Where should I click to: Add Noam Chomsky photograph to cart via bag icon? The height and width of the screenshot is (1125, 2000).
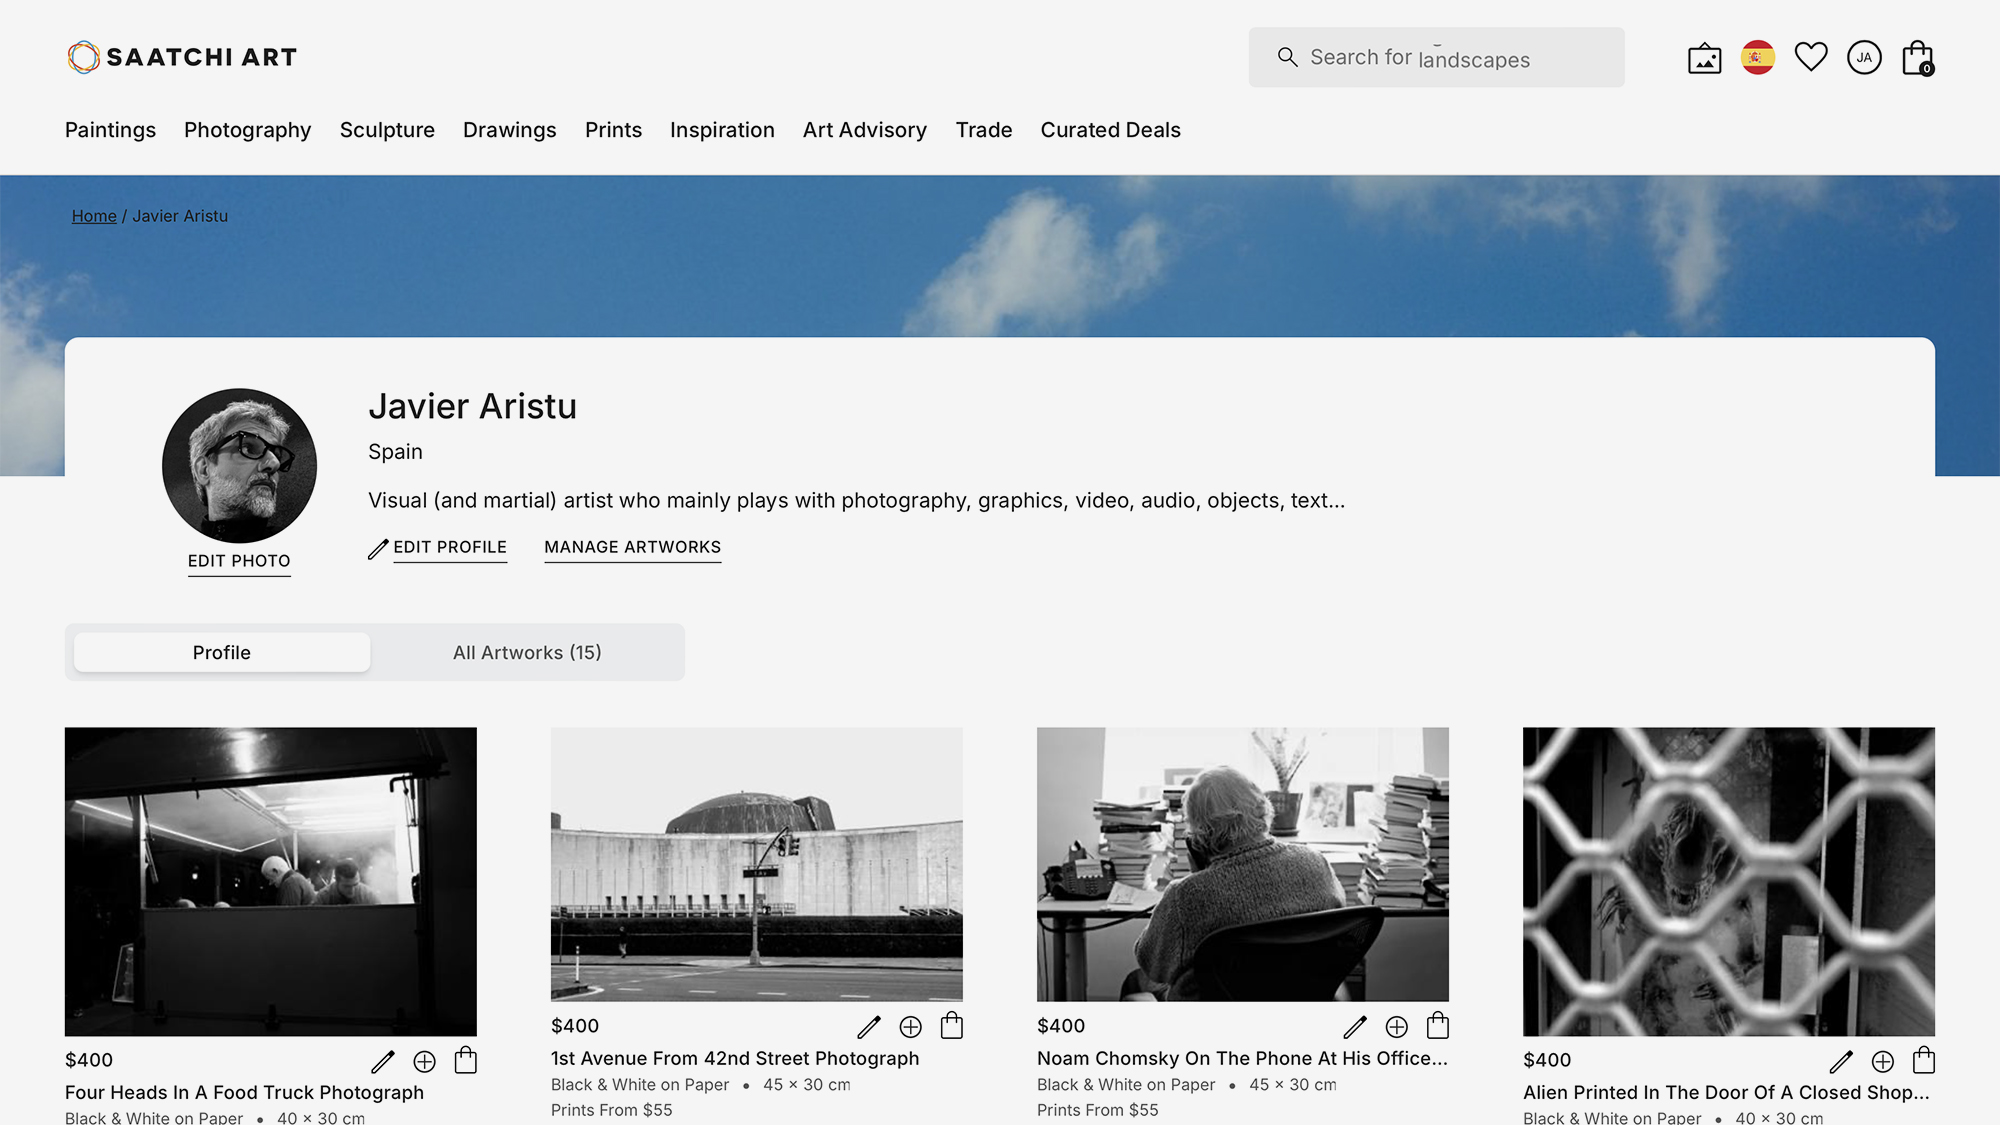tap(1438, 1025)
